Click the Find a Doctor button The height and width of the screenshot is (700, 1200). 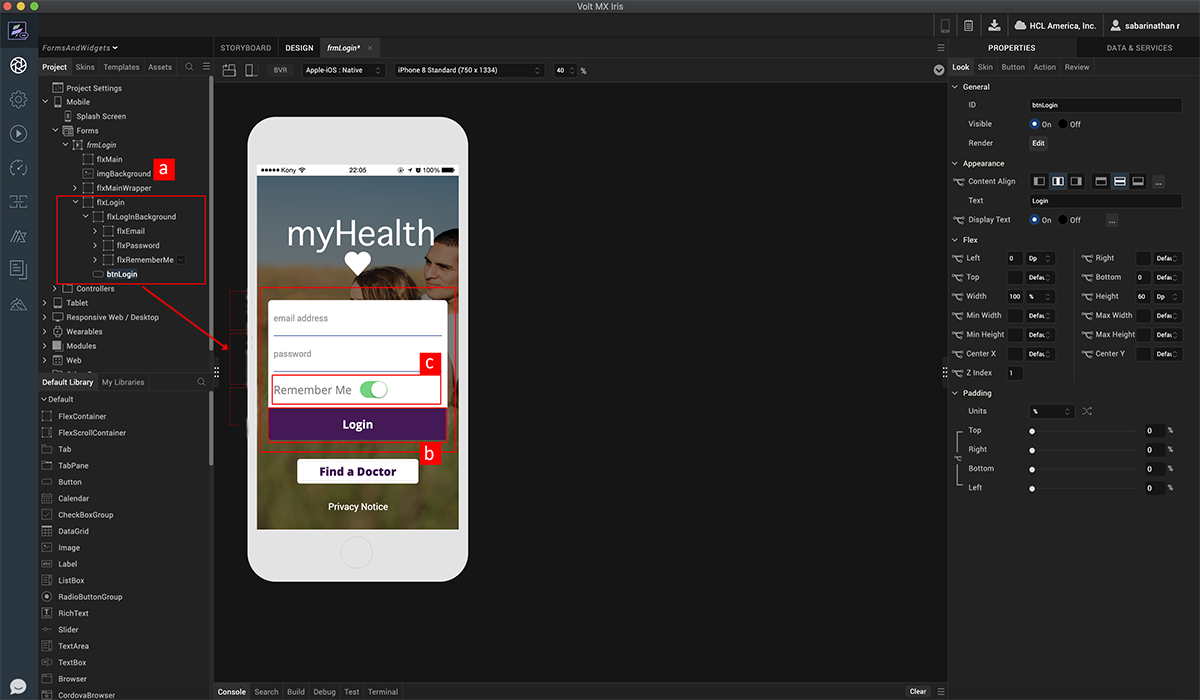pyautogui.click(x=358, y=471)
